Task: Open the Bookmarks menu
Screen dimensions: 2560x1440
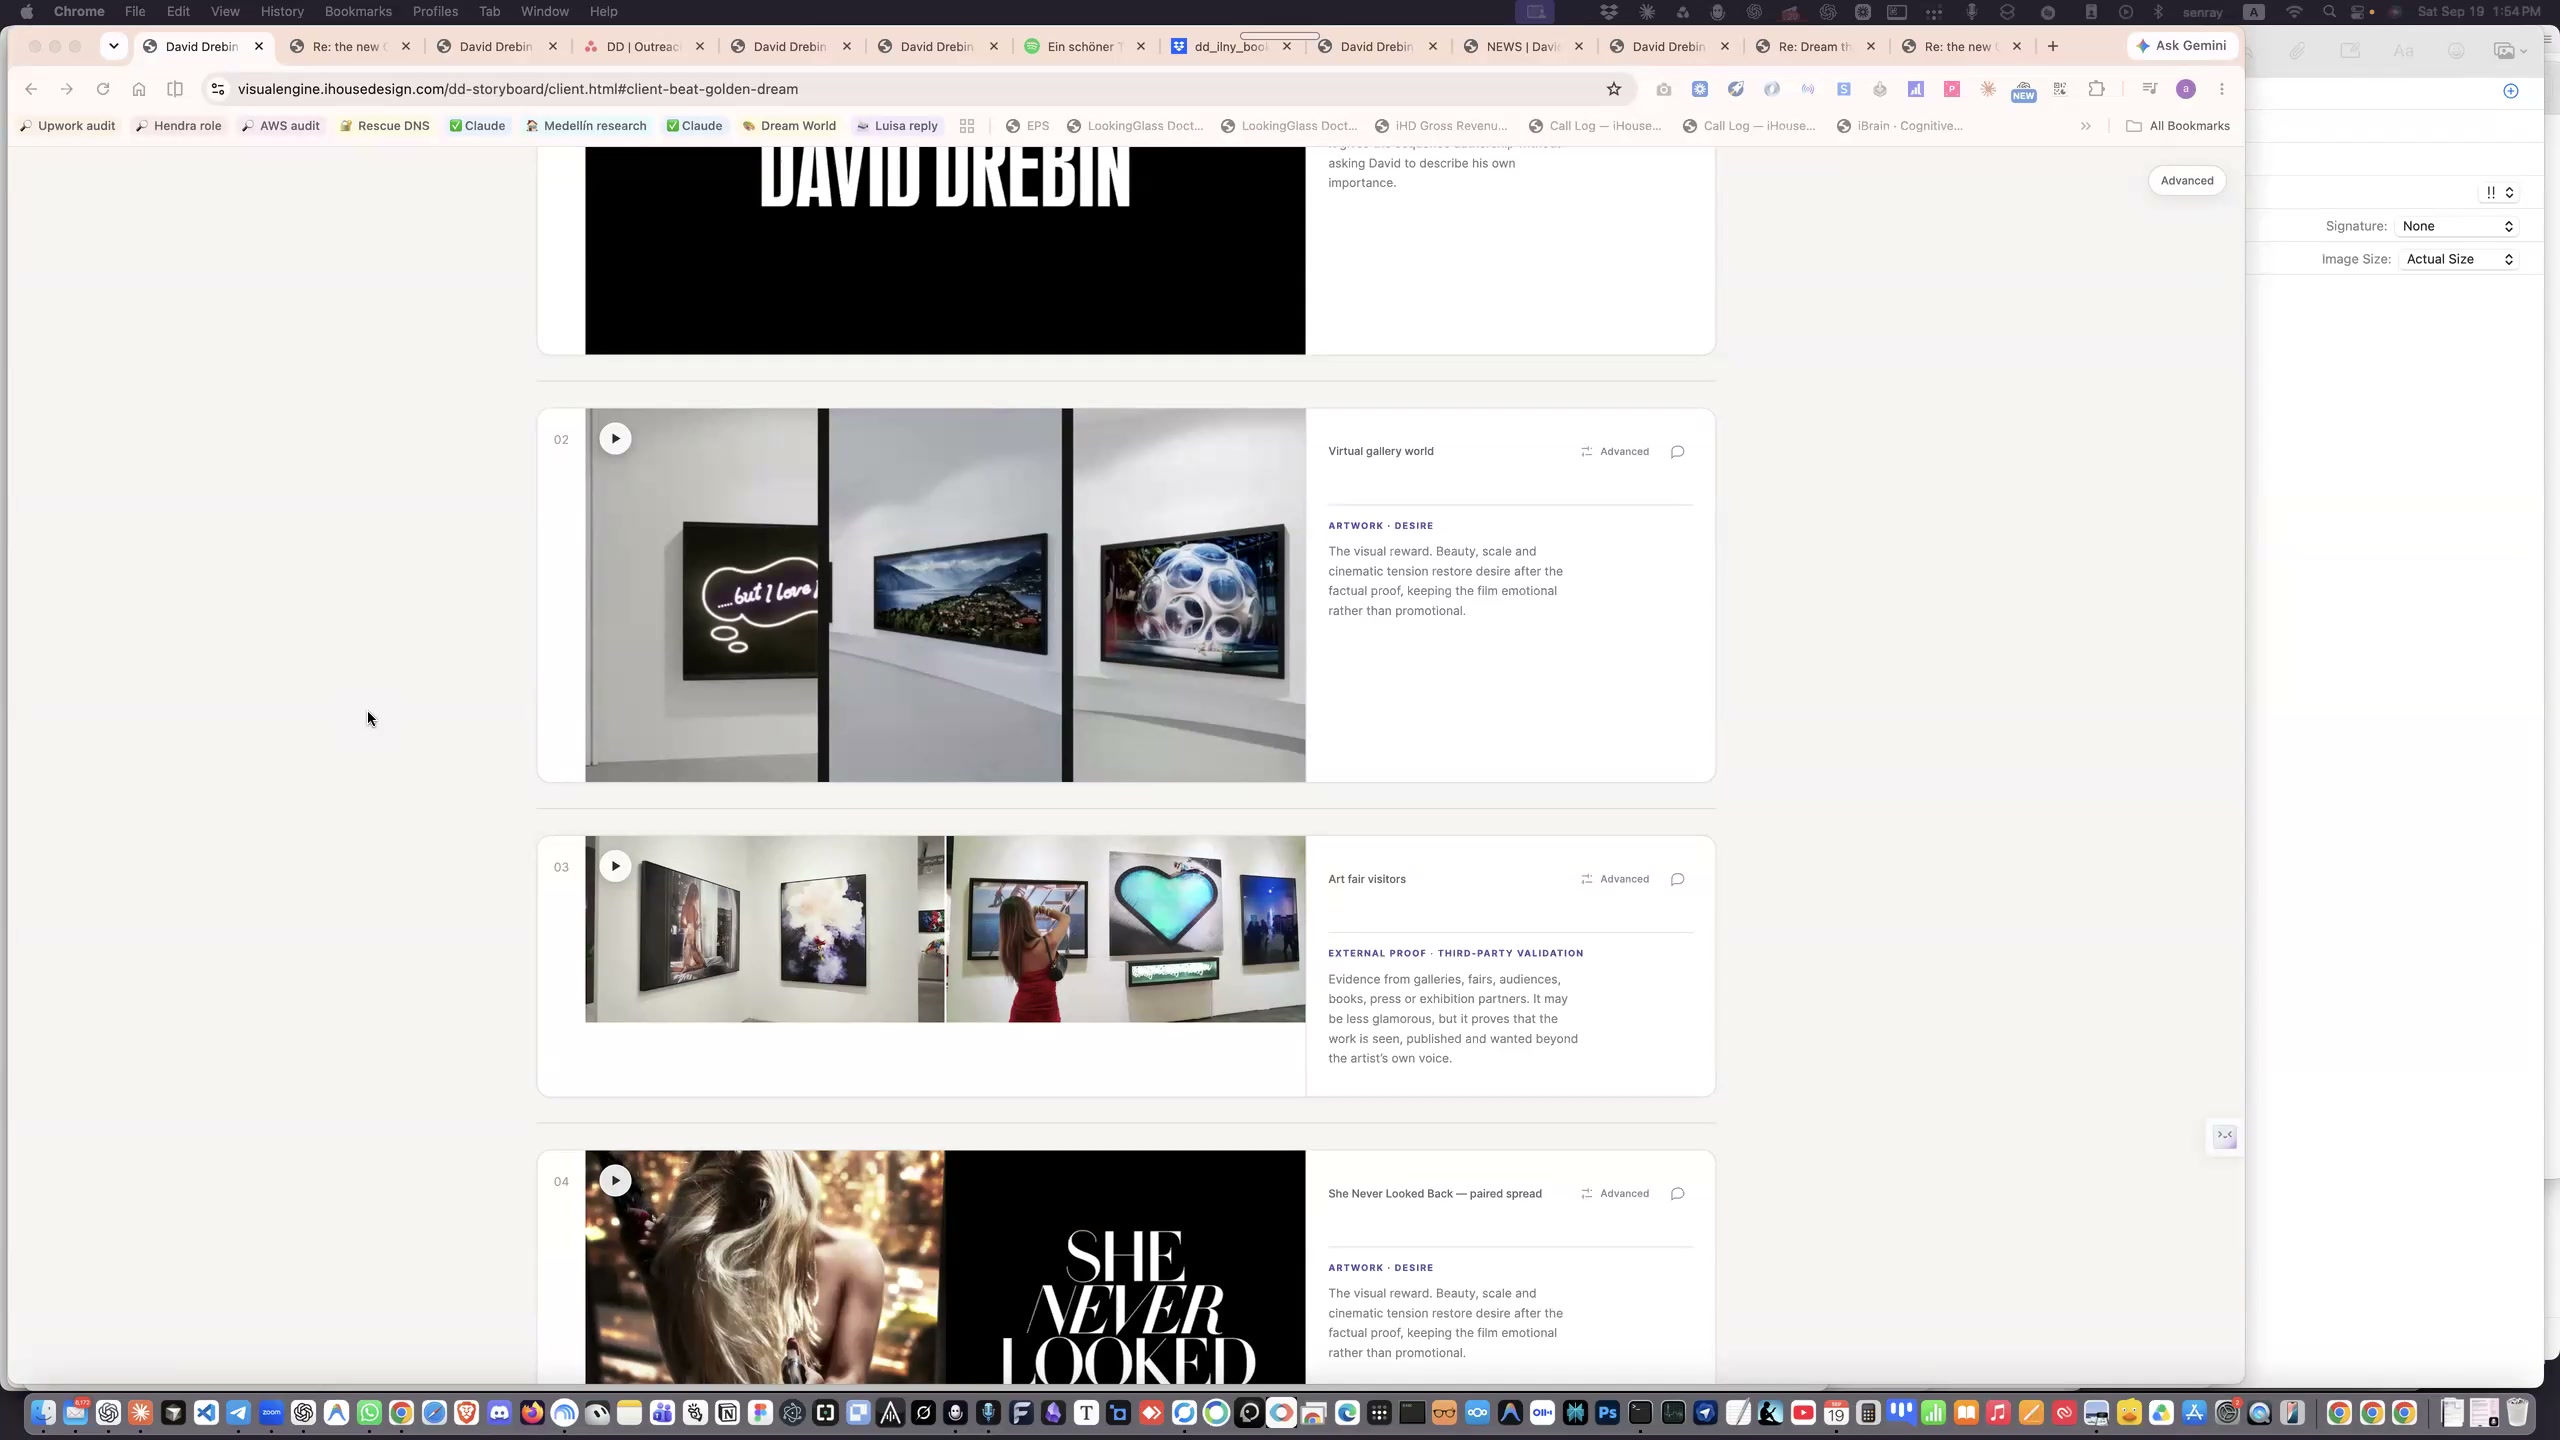Action: [x=358, y=11]
